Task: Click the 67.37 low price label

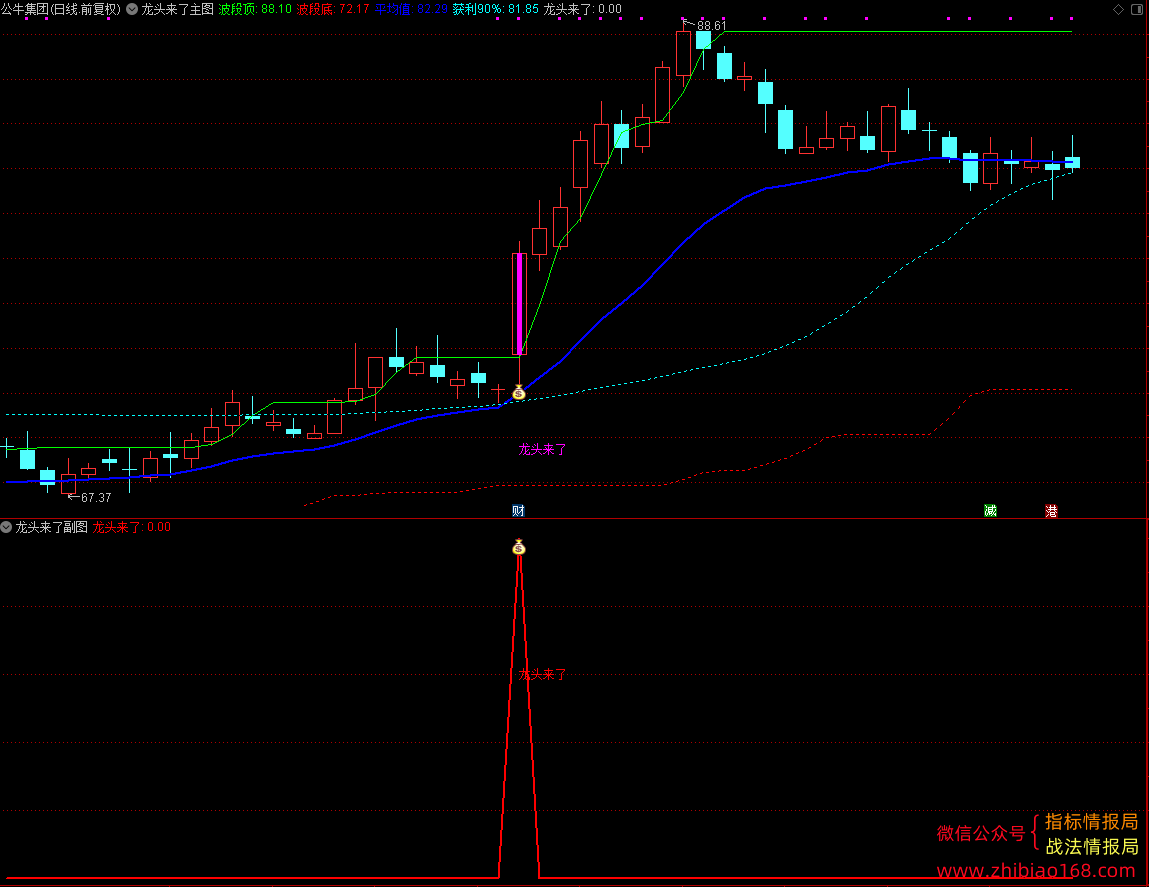Action: pyautogui.click(x=96, y=498)
